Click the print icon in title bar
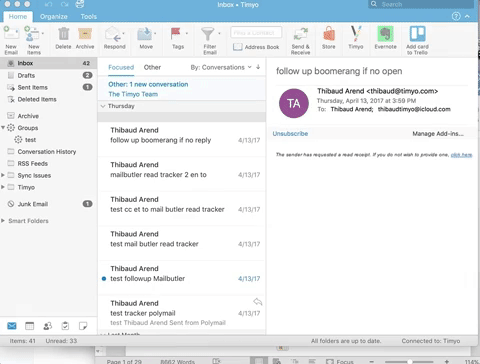Viewport: 480px width, 364px height. 80,4
